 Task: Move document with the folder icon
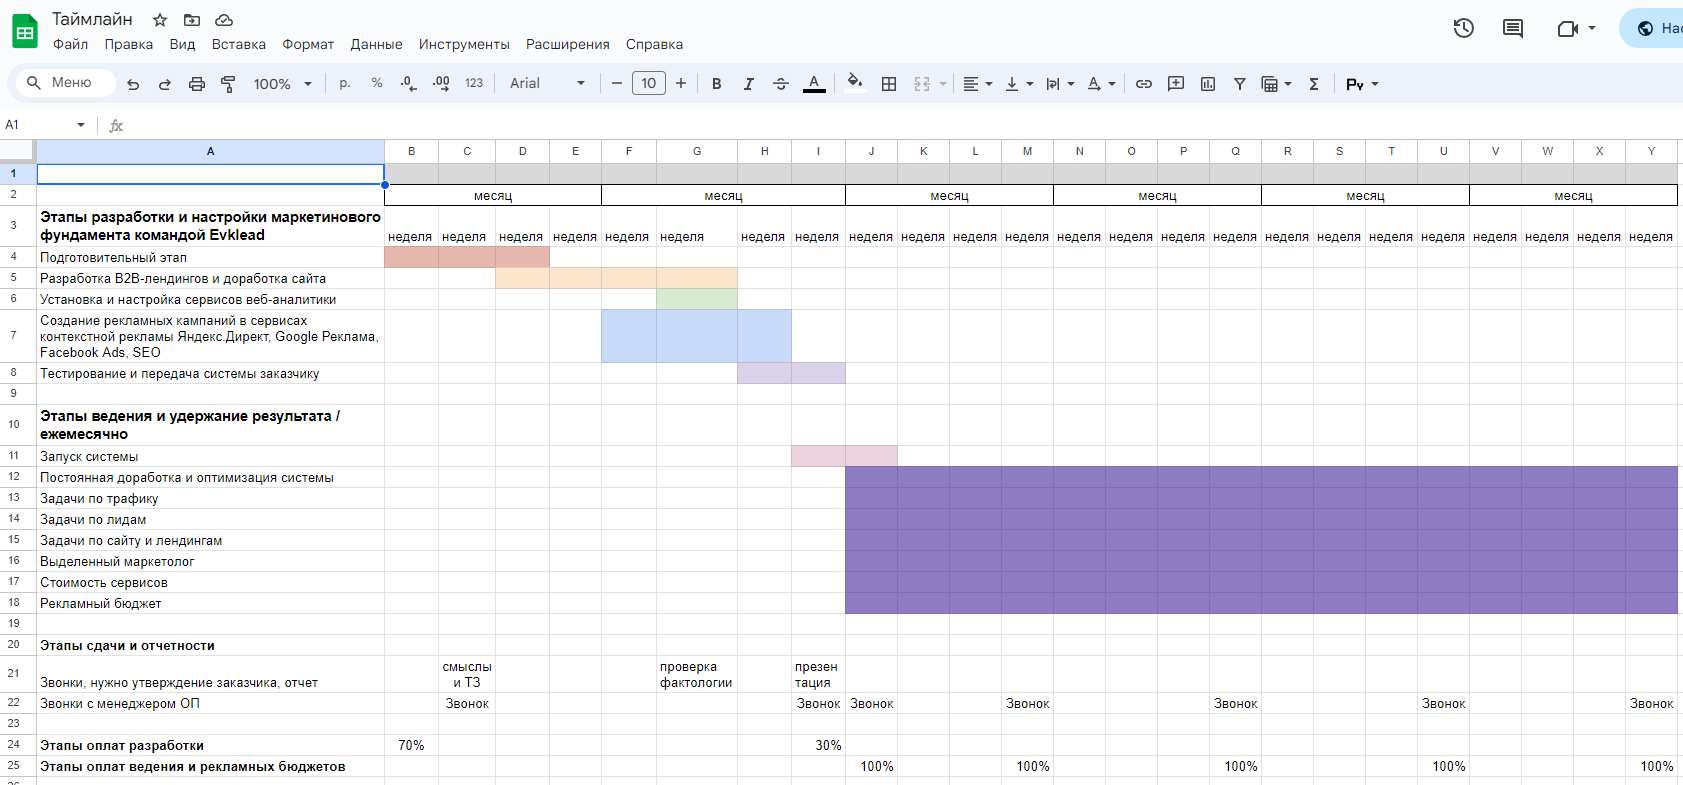pos(192,20)
